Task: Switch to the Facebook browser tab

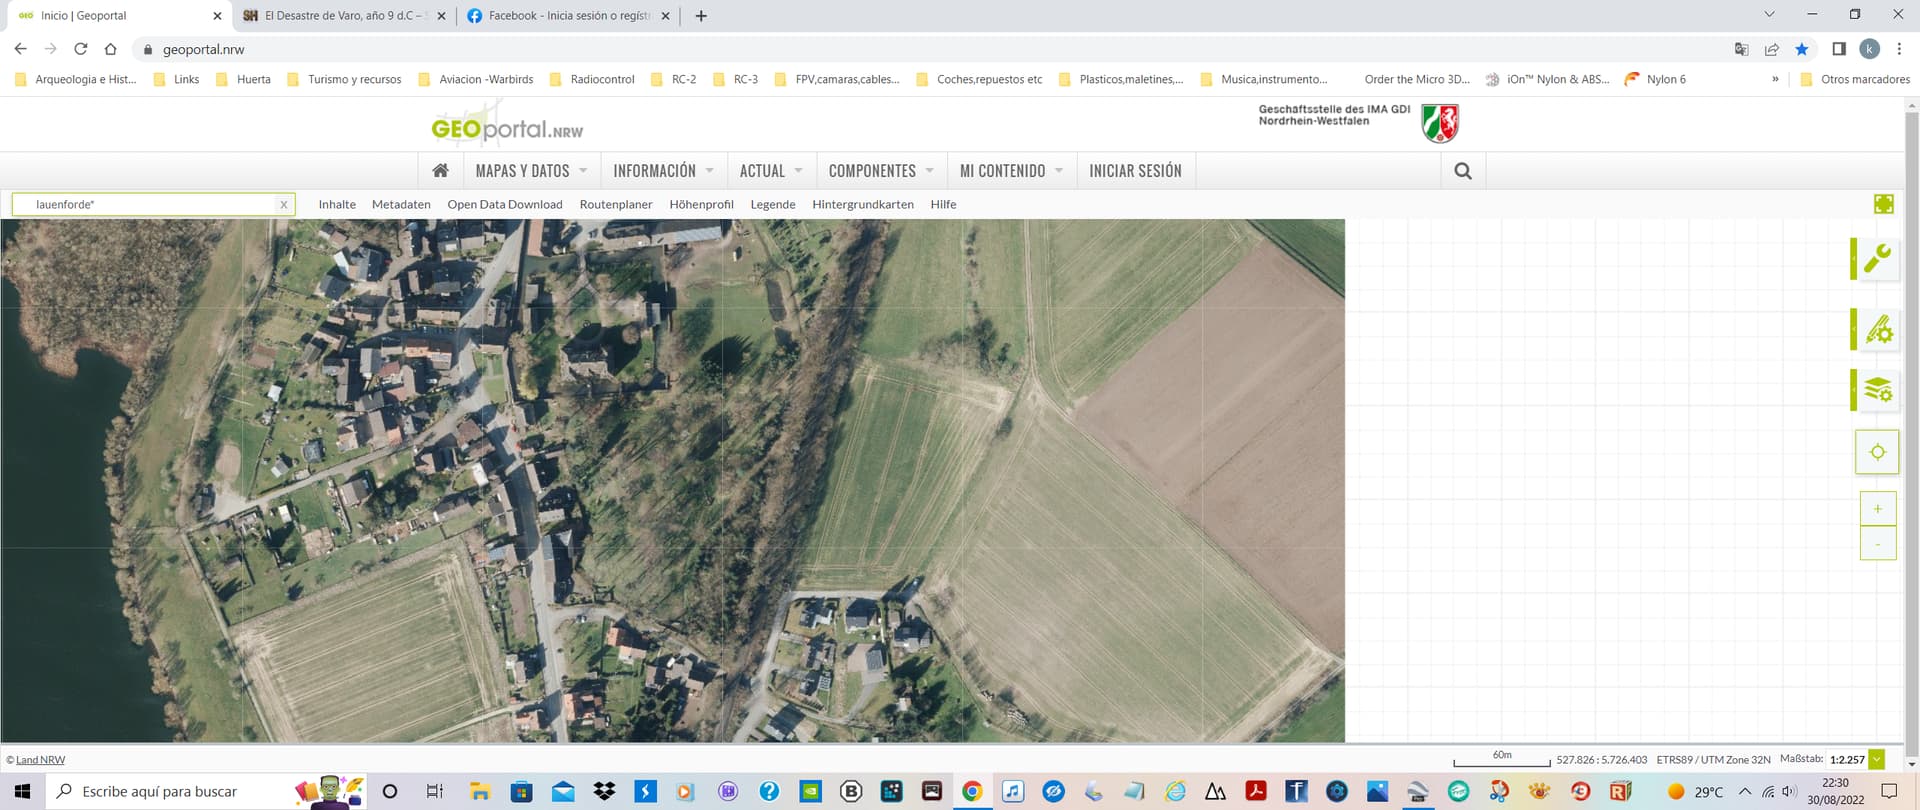Action: pos(566,16)
